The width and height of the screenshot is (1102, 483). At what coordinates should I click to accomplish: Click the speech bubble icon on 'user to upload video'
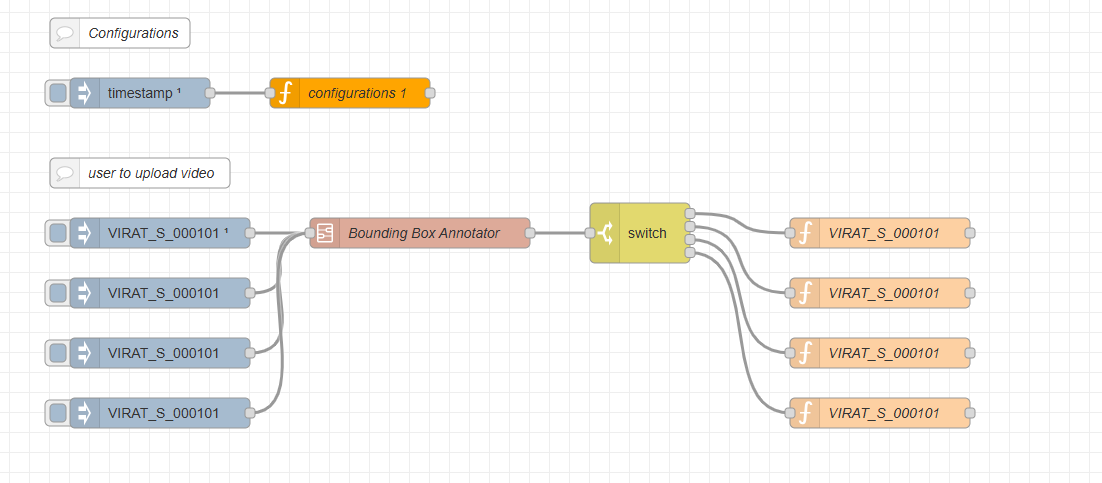click(x=65, y=173)
